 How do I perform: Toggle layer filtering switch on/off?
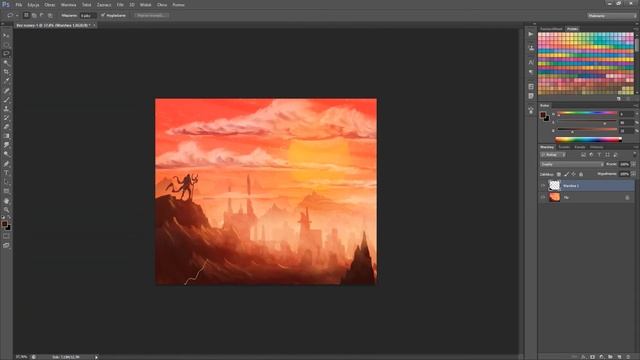(634, 154)
